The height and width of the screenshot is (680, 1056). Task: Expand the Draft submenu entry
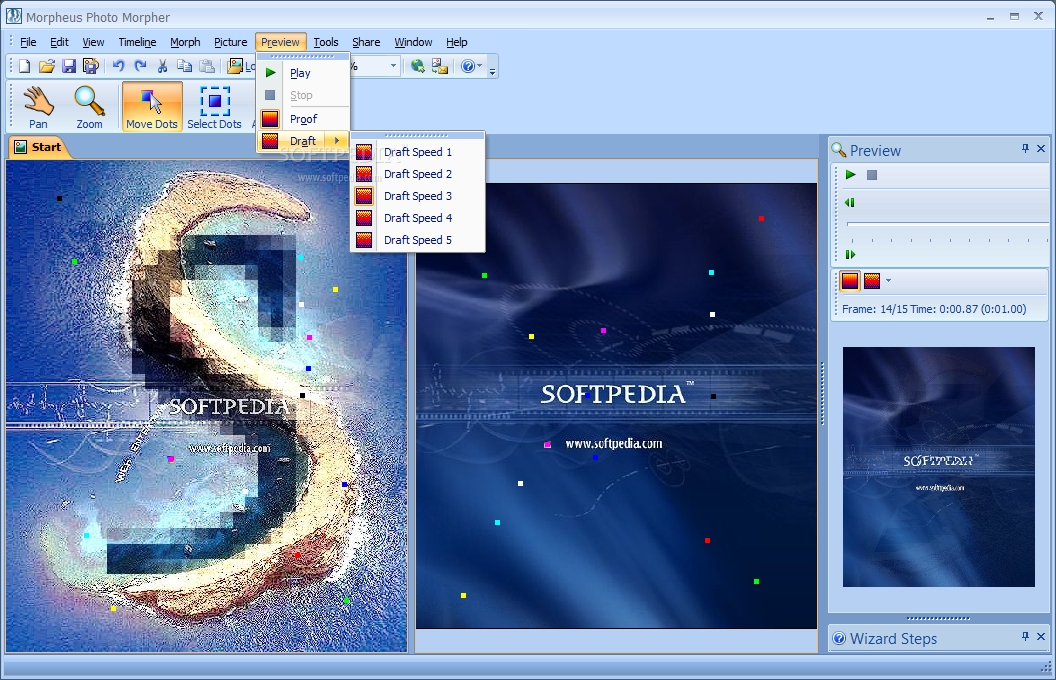point(303,141)
